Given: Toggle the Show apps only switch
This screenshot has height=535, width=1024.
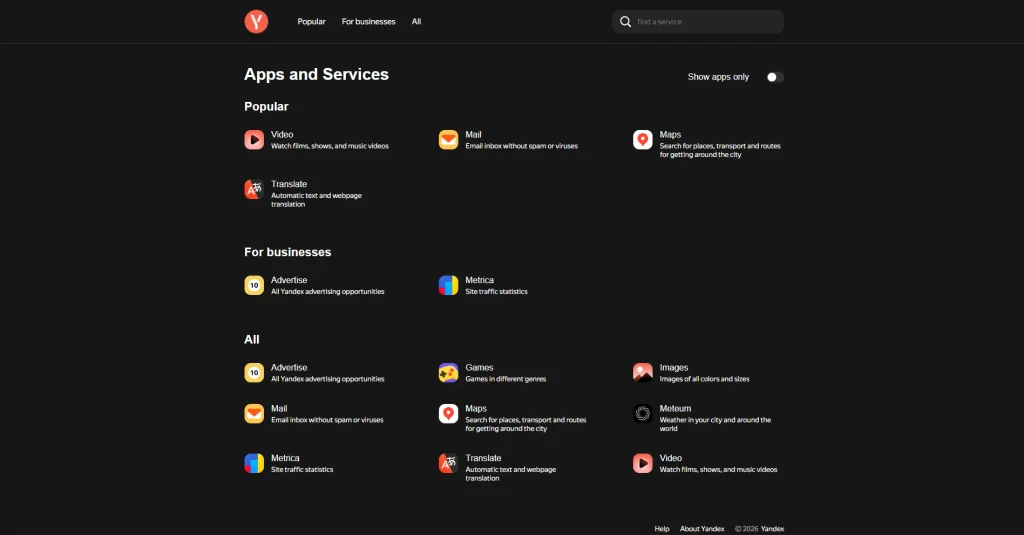Looking at the screenshot, I should tap(775, 77).
